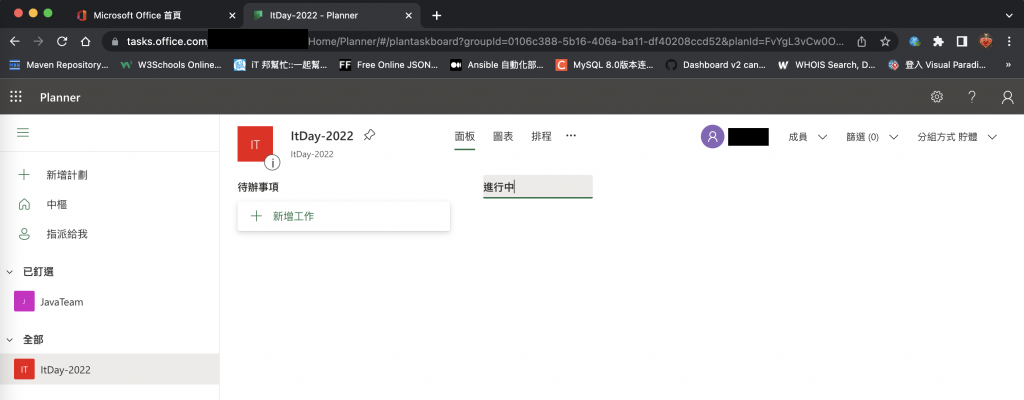Viewport: 1024px width, 400px height.
Task: Open a new browser tab
Action: 437,15
